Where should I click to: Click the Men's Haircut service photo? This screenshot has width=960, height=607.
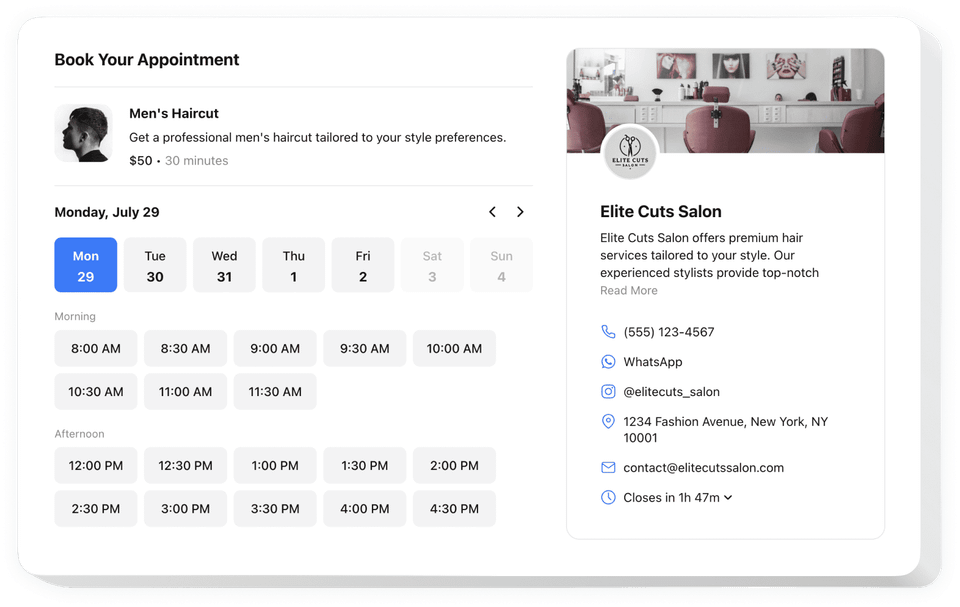[x=84, y=133]
